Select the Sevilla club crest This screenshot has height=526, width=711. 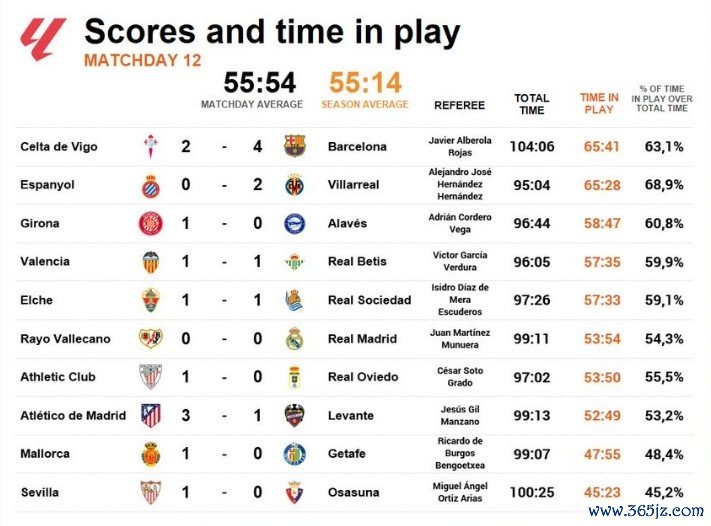(150, 492)
